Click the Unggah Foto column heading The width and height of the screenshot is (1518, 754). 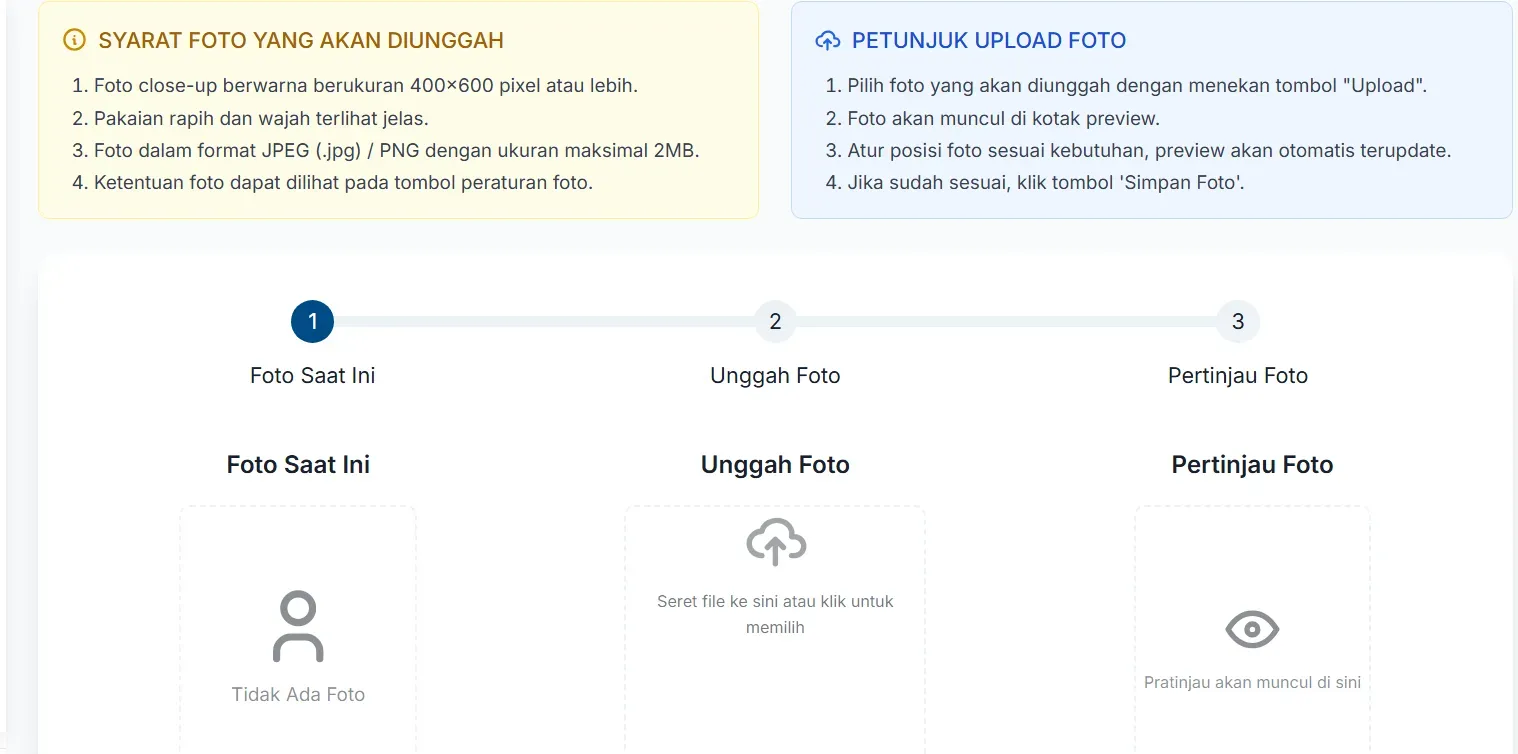(x=775, y=464)
